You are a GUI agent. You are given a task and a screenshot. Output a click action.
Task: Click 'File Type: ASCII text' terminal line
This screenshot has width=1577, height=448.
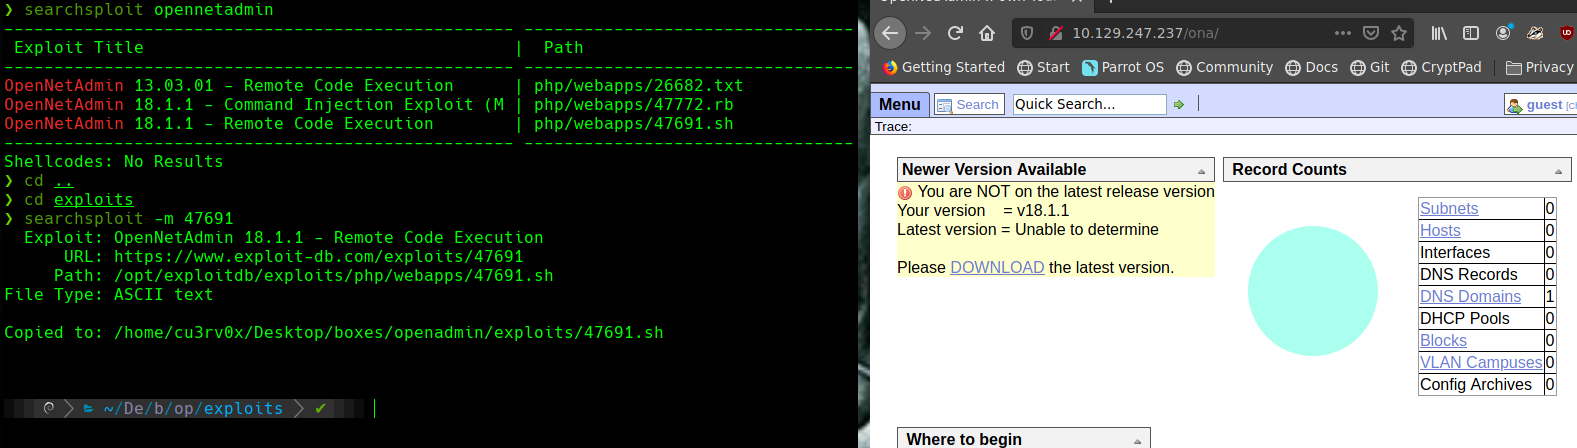tap(109, 294)
